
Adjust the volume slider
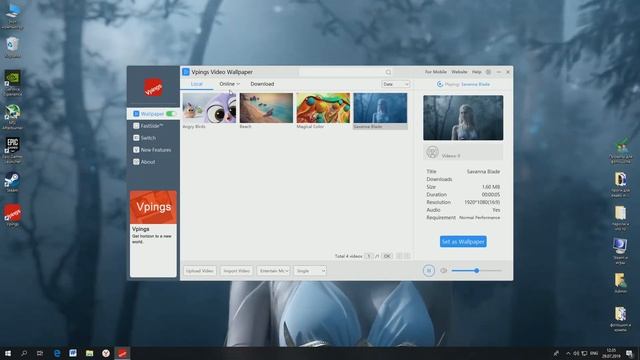[476, 271]
